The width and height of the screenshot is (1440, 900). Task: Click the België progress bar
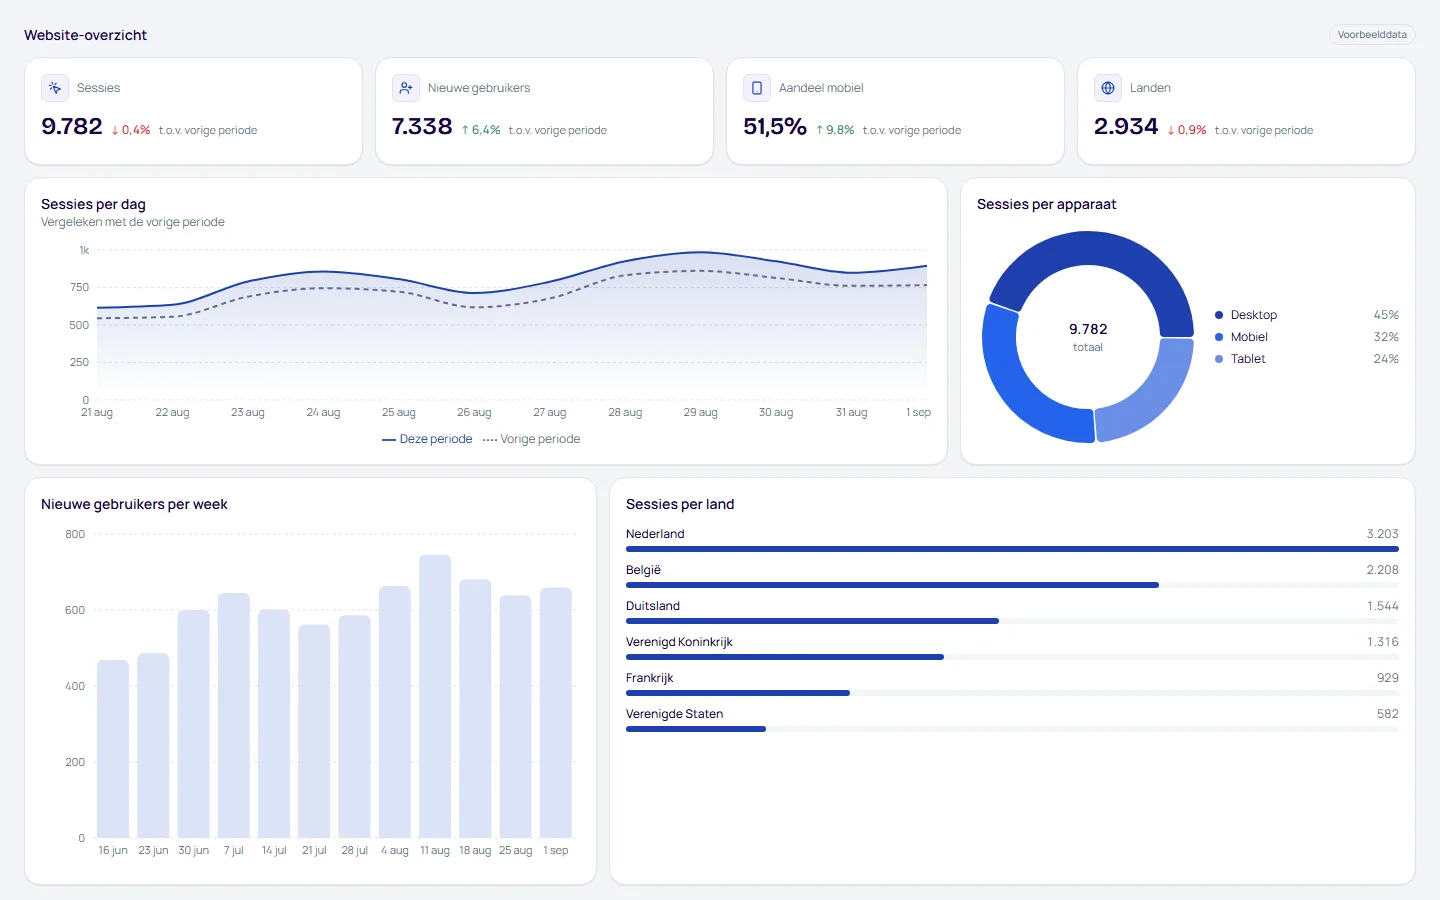(1012, 585)
